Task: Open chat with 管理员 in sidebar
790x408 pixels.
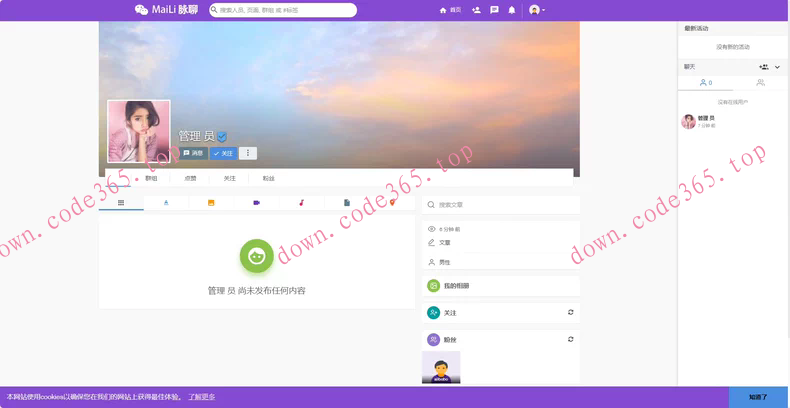Action: point(734,121)
